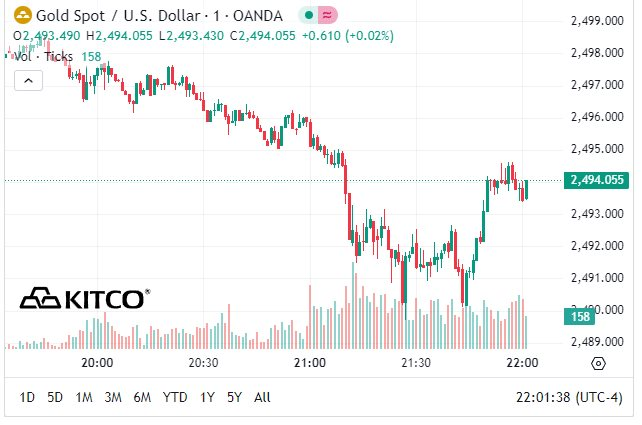The image size is (642, 425).
Task: Click the KITCO logo
Action: click(x=85, y=298)
